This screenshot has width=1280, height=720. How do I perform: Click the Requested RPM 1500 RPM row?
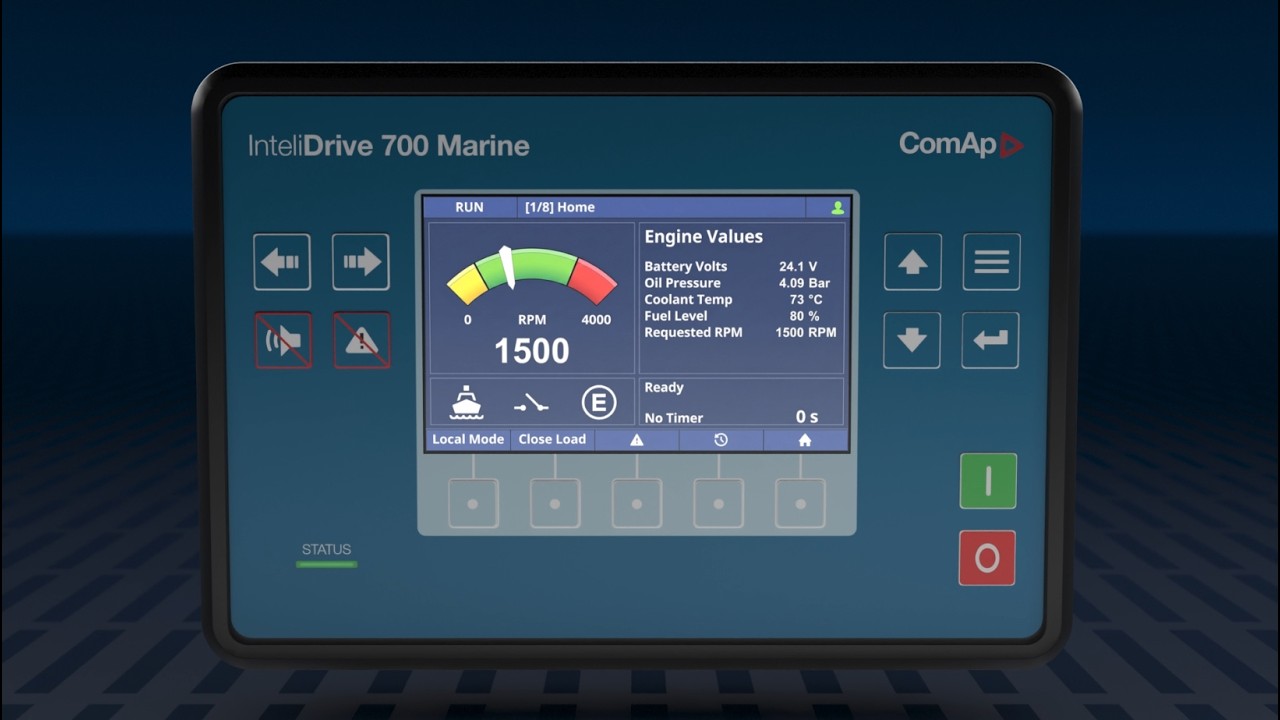740,332
